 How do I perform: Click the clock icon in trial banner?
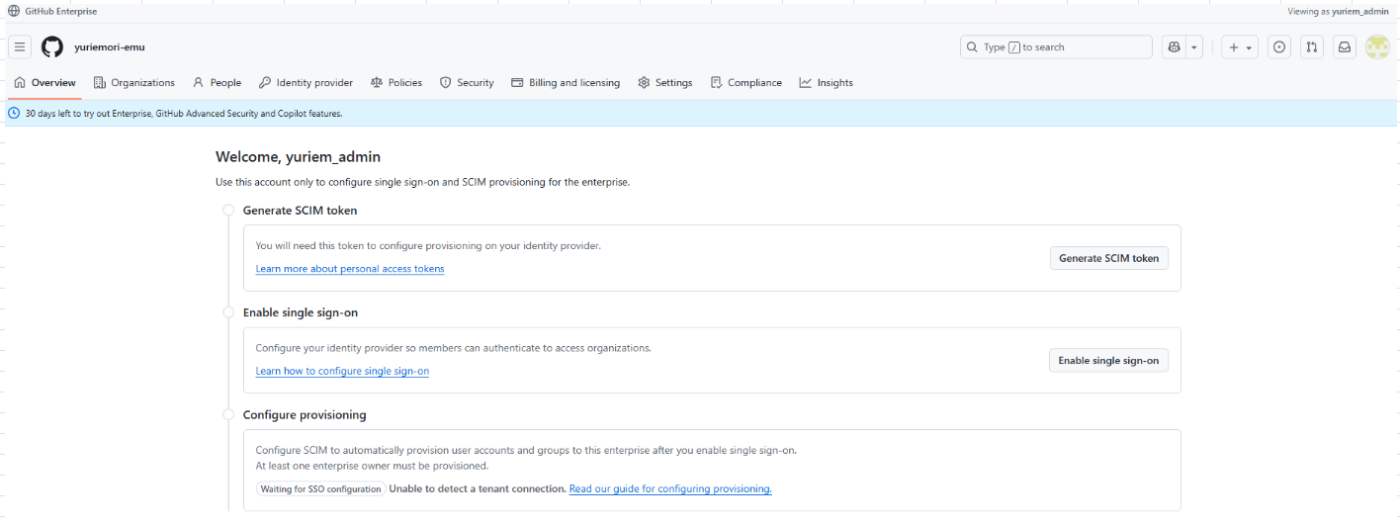pyautogui.click(x=14, y=113)
